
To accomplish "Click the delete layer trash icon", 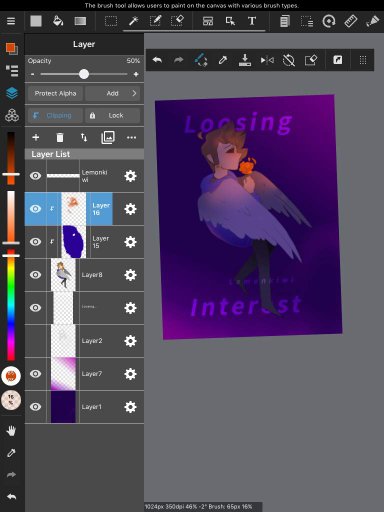I will [x=60, y=137].
